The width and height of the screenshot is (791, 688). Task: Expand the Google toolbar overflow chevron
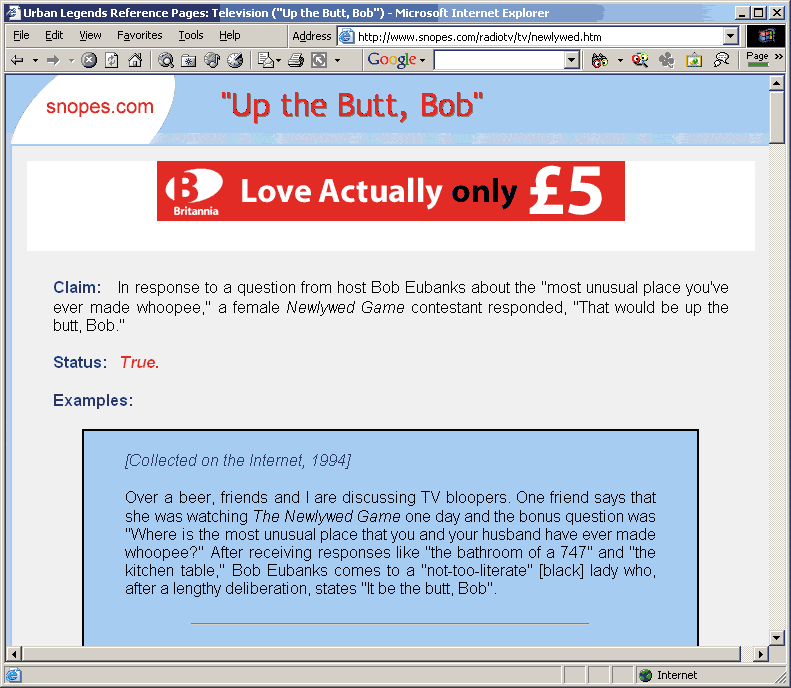point(778,56)
